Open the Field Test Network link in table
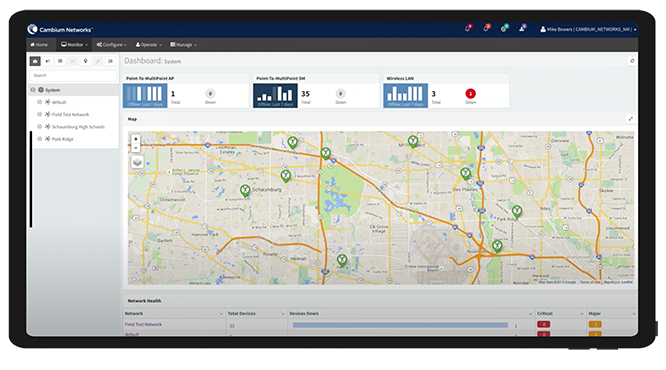The image size is (666, 370). (x=143, y=324)
